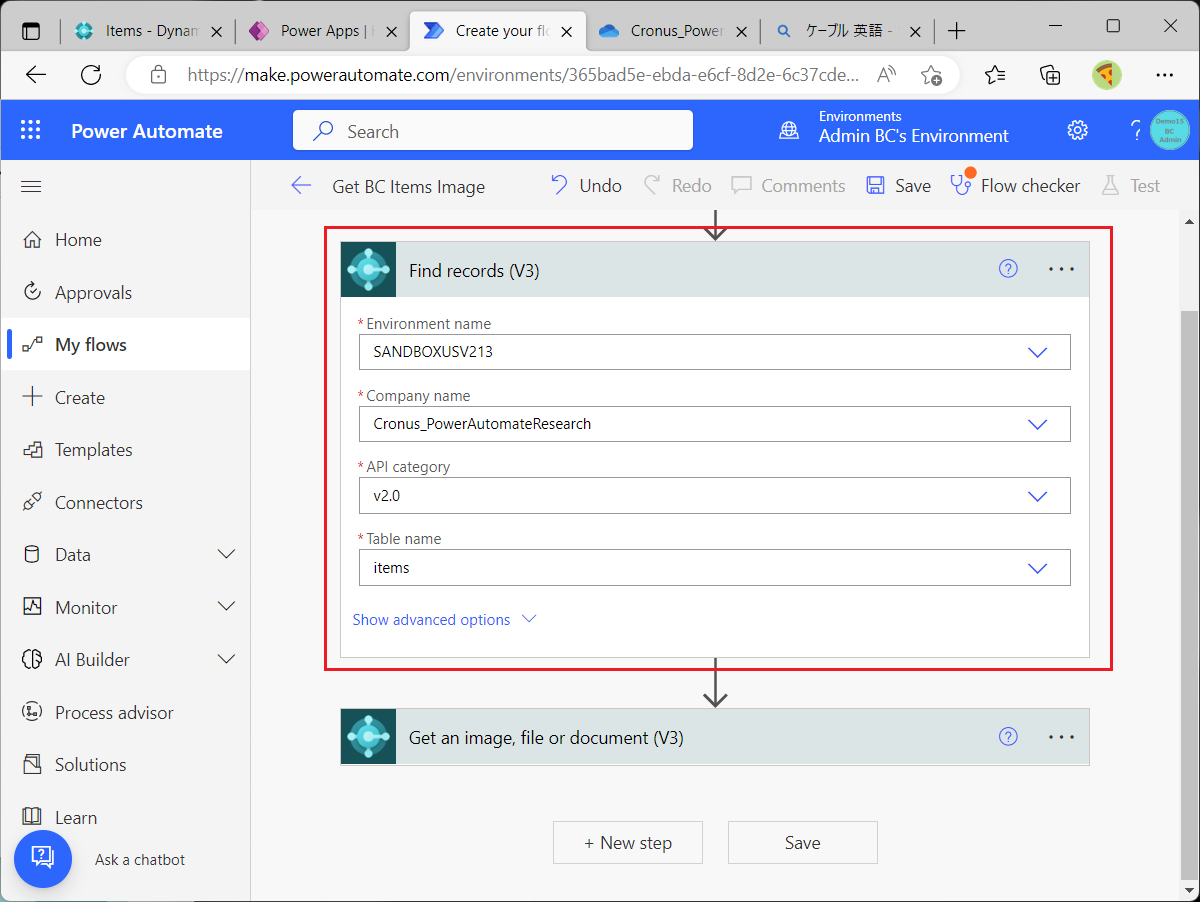Click the settings gear icon

coord(1077,131)
